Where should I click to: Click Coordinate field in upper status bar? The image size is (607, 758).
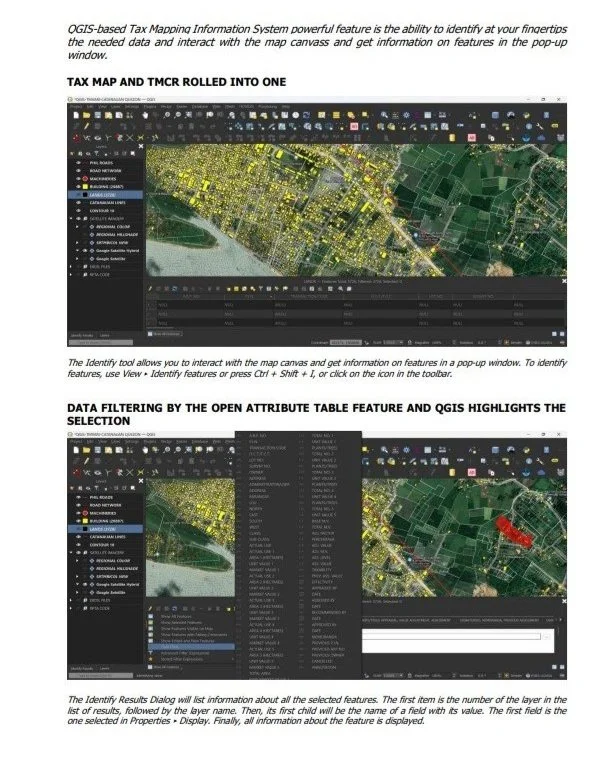346,342
